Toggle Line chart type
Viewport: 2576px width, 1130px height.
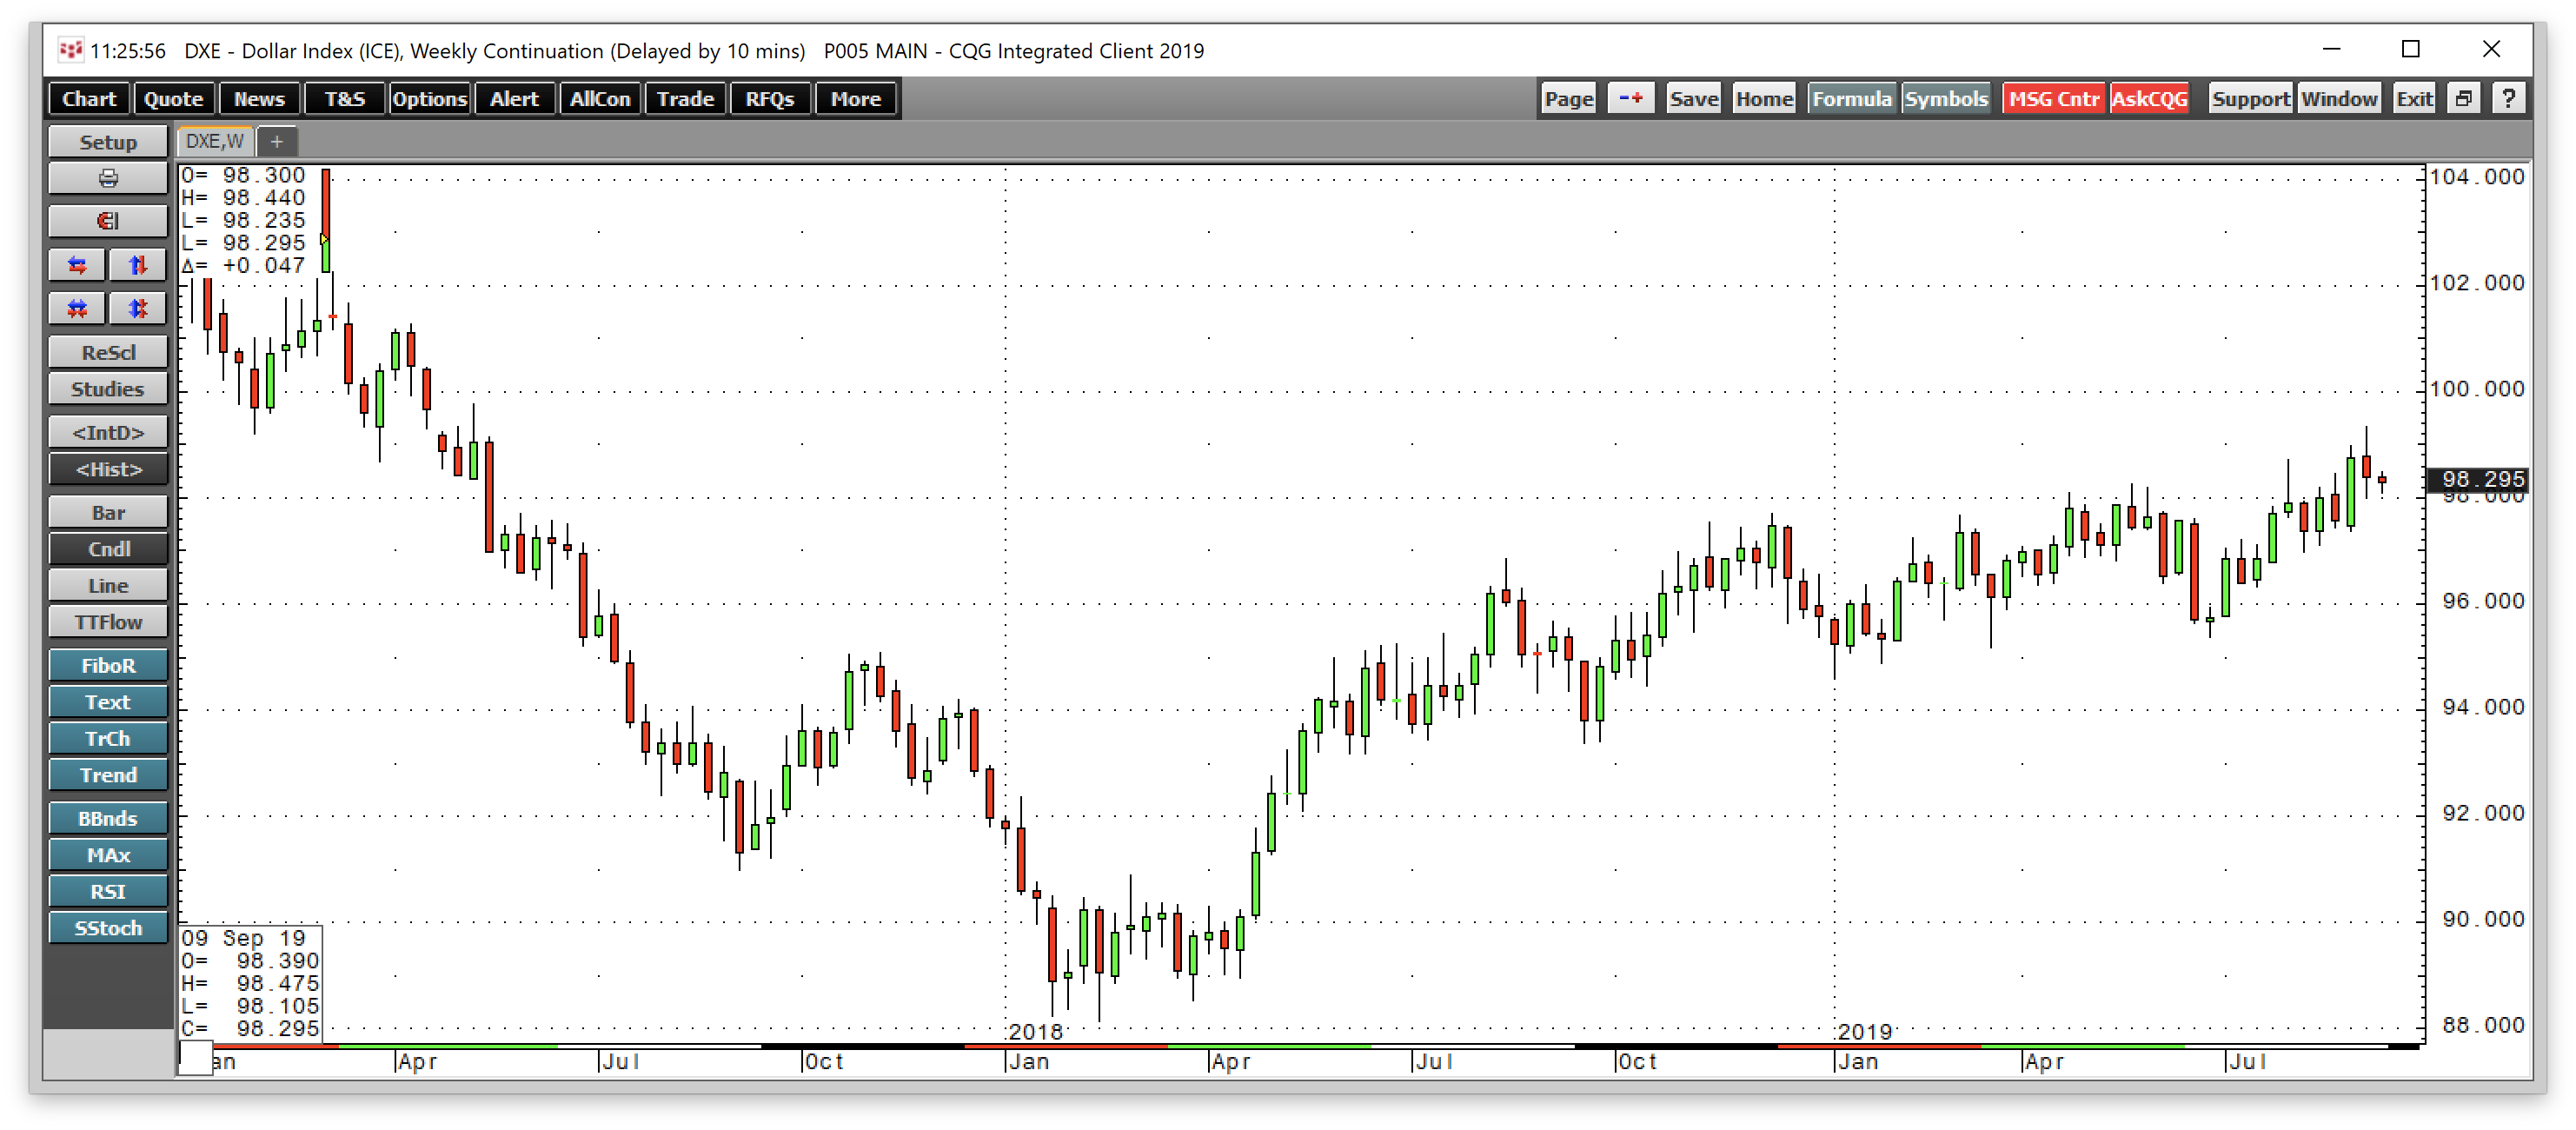click(x=108, y=586)
